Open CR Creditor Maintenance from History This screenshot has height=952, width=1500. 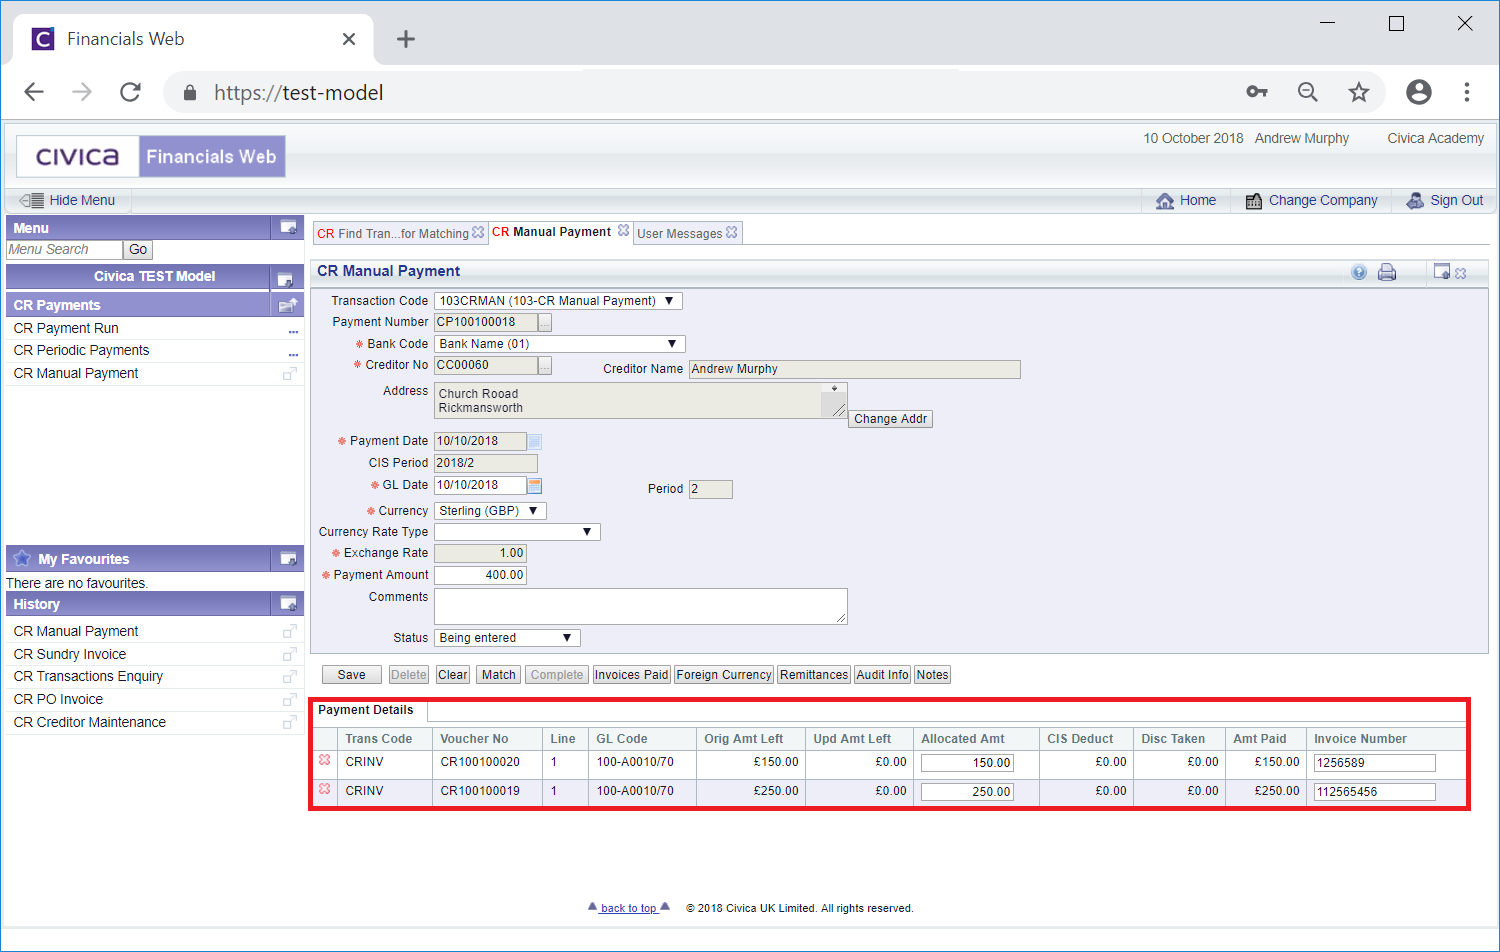click(90, 722)
